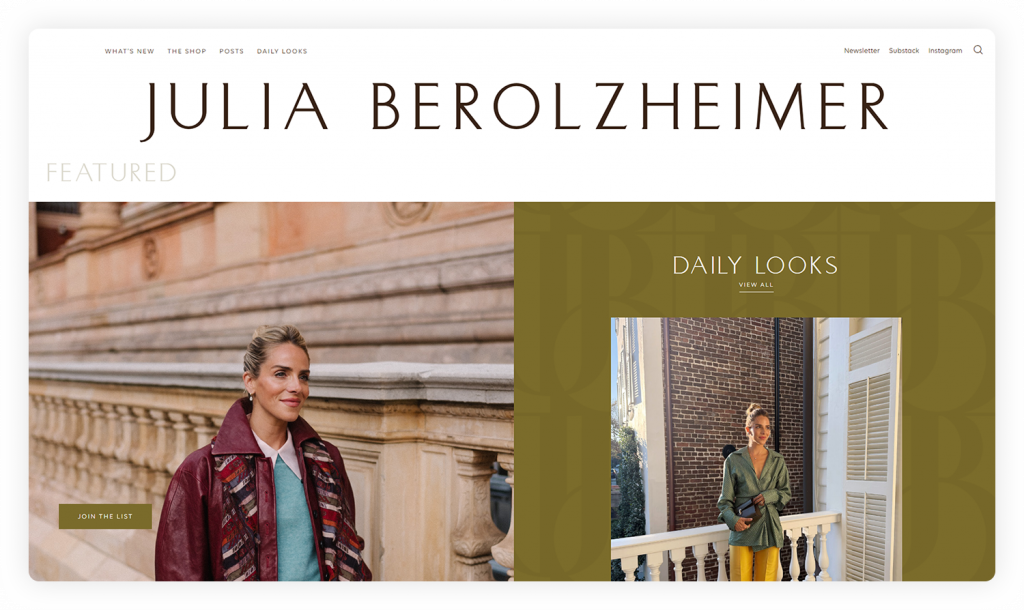
Task: Click the large Daily Looks heading
Action: pyautogui.click(x=755, y=265)
